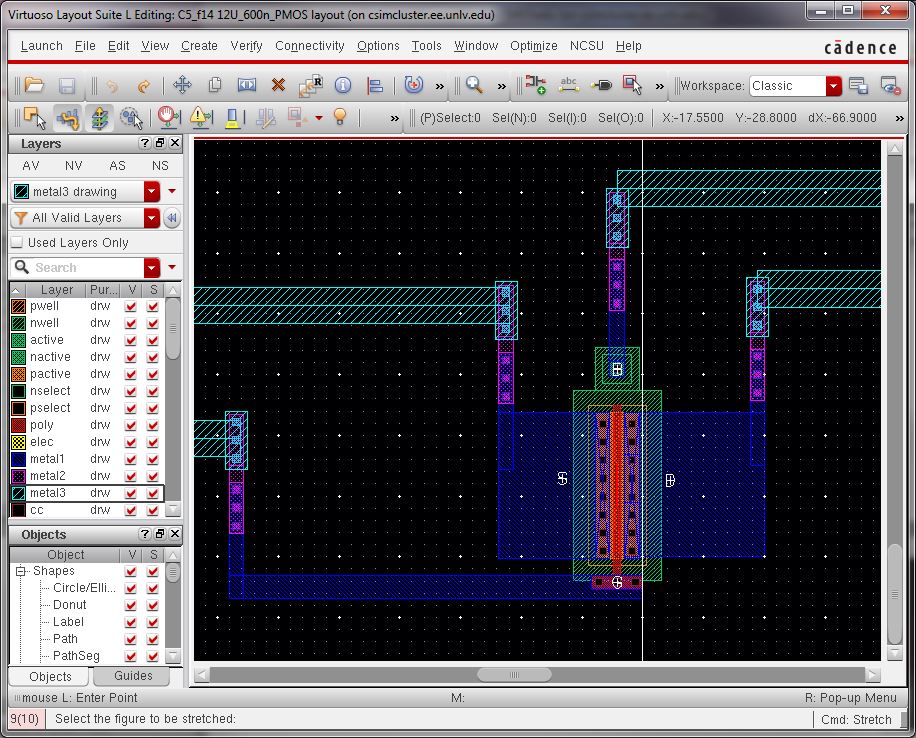Click the red X Delete icon
This screenshot has height=738, width=916.
pyautogui.click(x=278, y=86)
